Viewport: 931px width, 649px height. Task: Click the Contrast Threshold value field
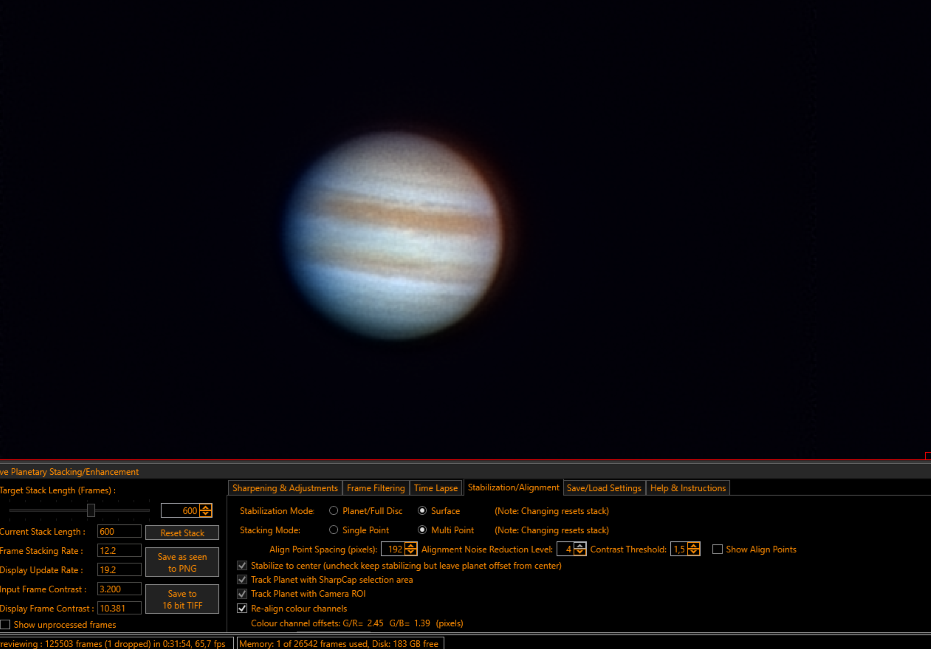point(679,549)
